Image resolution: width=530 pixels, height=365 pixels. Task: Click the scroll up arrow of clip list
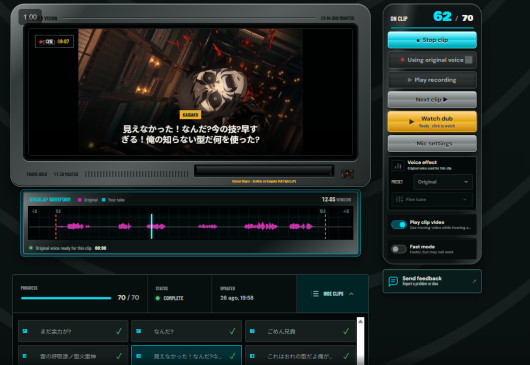tap(360, 321)
